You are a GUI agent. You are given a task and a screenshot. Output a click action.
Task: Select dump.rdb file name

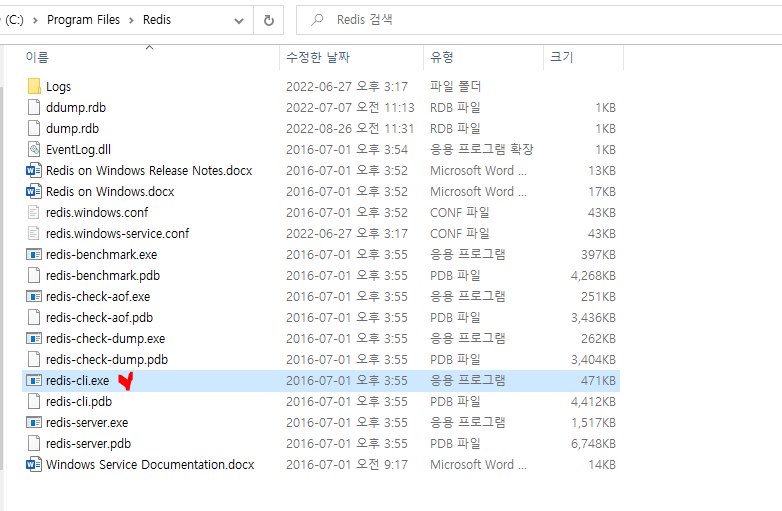pyautogui.click(x=72, y=128)
